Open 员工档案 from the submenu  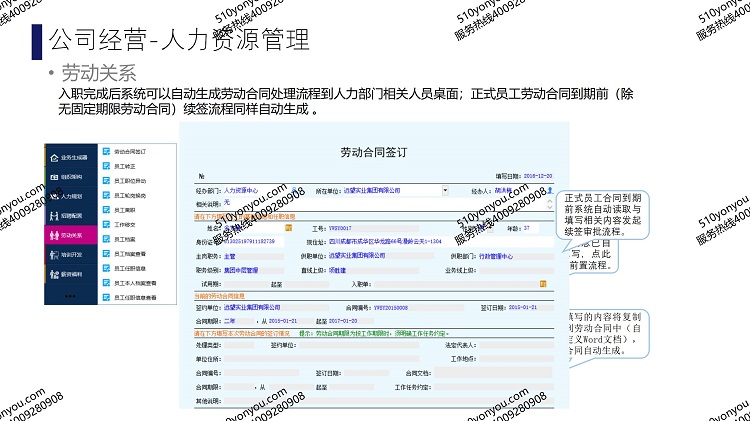tap(123, 240)
